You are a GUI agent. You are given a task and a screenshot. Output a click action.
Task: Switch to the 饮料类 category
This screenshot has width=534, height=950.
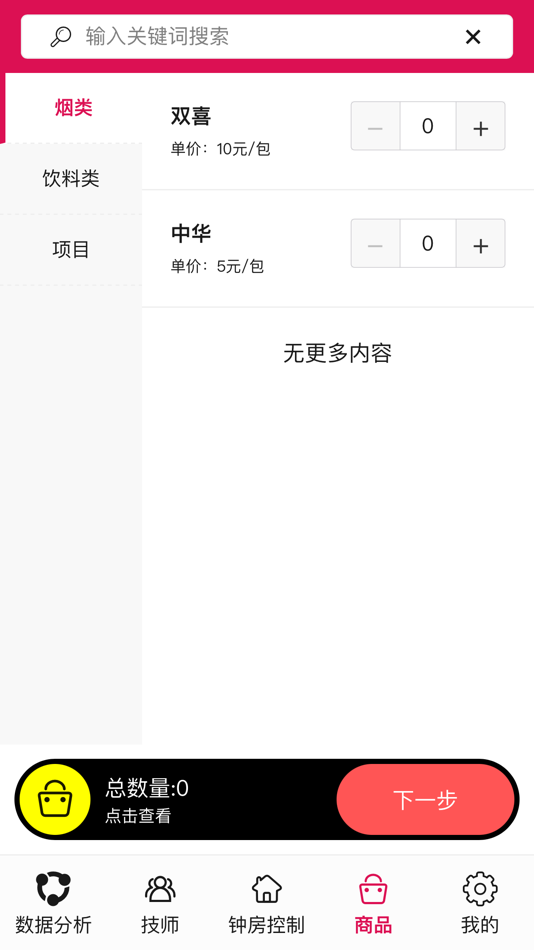(x=71, y=179)
